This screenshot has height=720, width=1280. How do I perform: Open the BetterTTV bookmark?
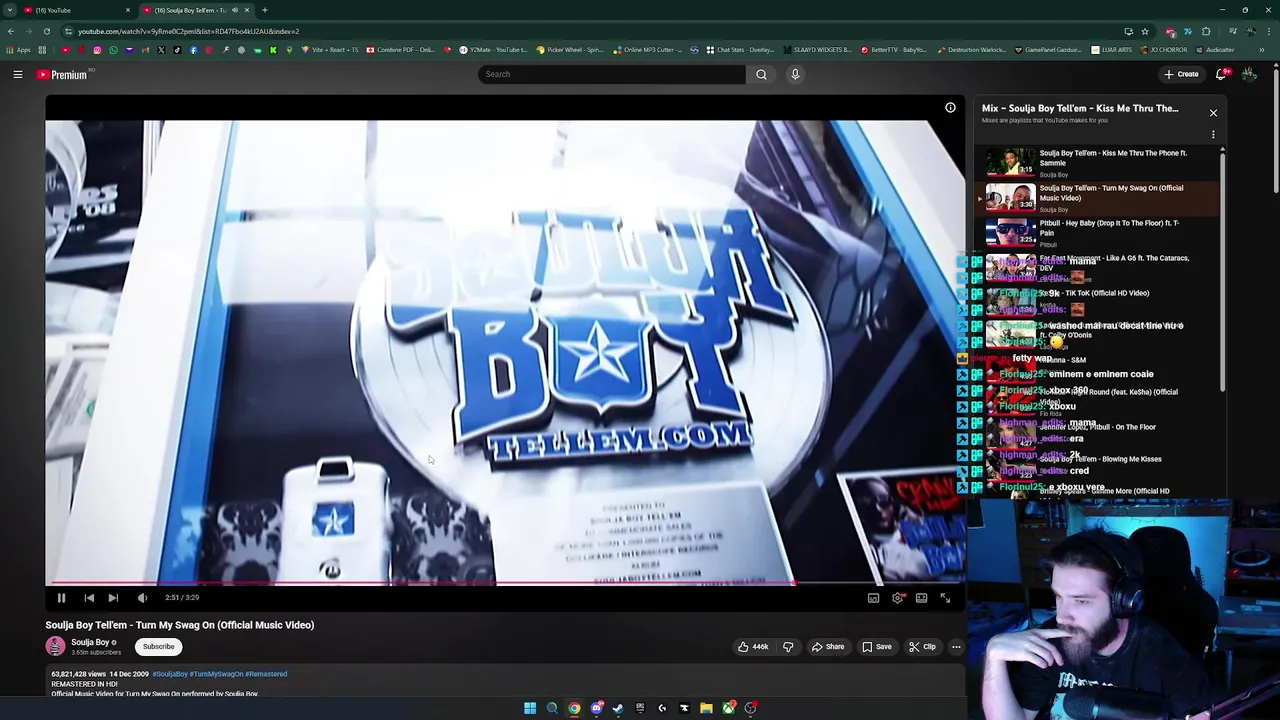(x=894, y=50)
